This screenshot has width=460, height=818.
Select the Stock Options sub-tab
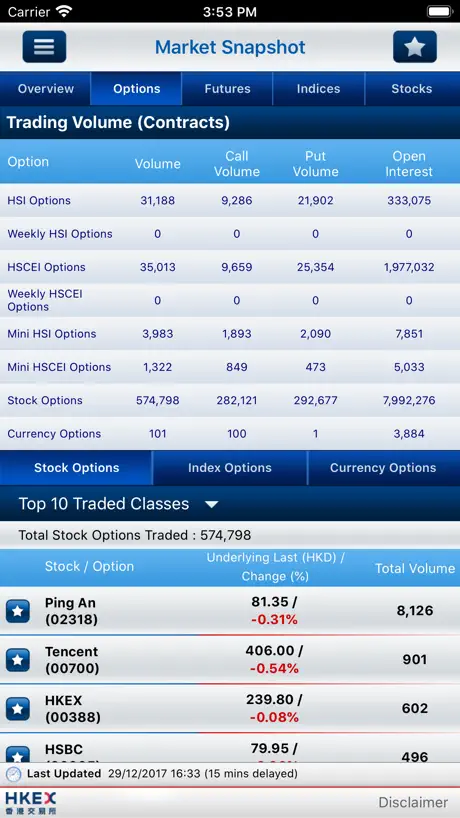(x=77, y=468)
